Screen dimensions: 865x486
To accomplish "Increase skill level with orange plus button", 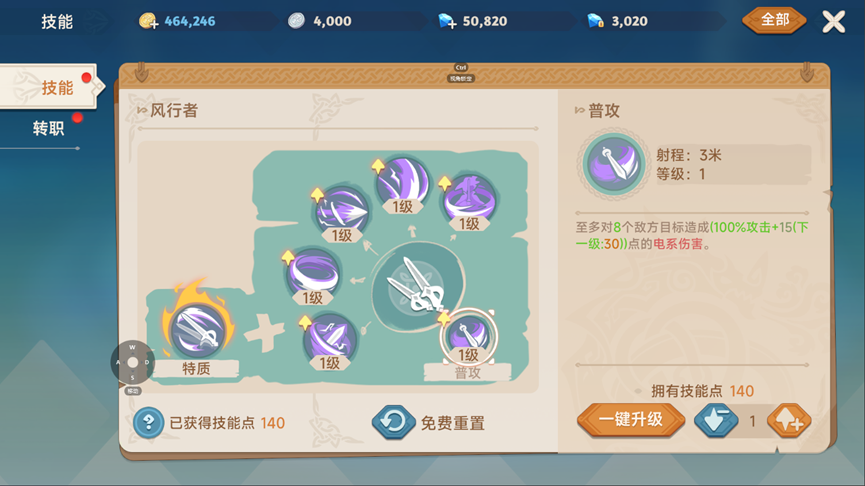I will (789, 420).
